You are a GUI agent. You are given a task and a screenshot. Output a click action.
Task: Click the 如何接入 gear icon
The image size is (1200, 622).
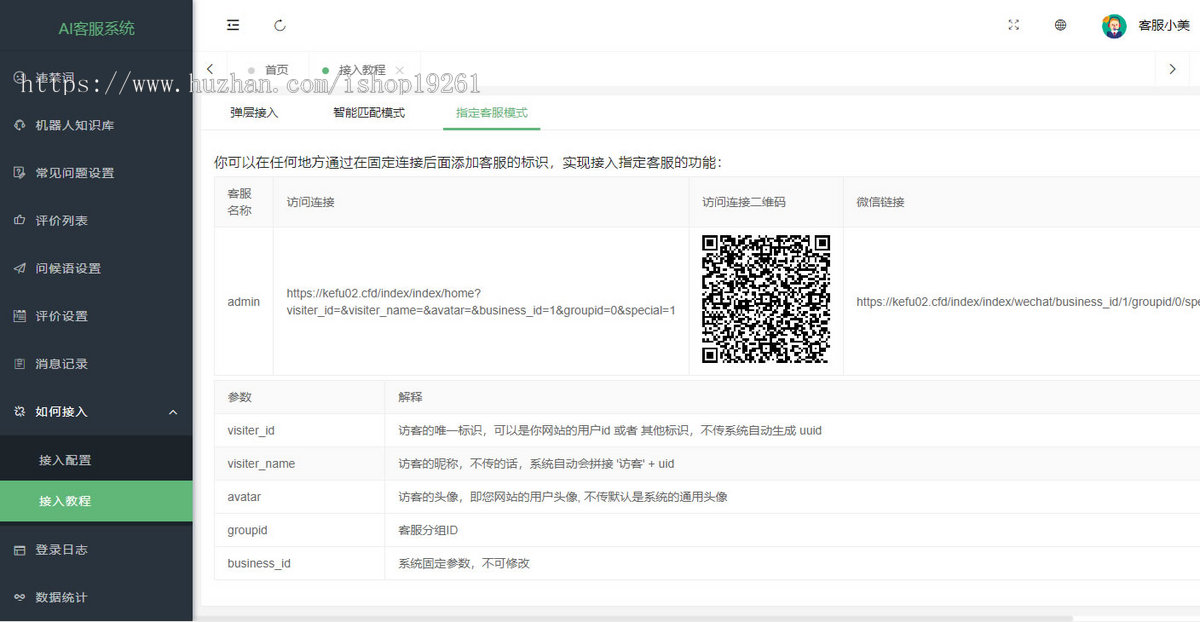(x=19, y=411)
